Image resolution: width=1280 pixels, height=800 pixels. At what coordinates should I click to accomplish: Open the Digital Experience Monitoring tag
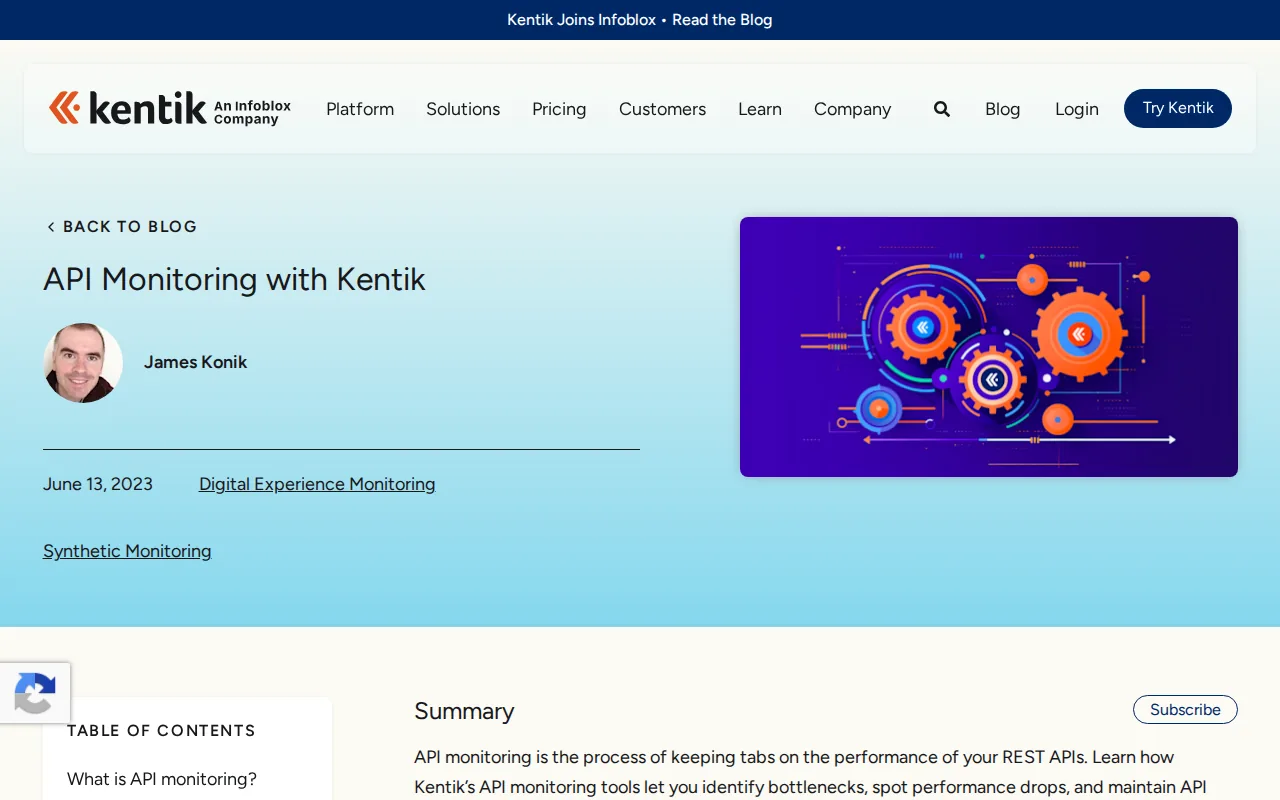pyautogui.click(x=317, y=484)
